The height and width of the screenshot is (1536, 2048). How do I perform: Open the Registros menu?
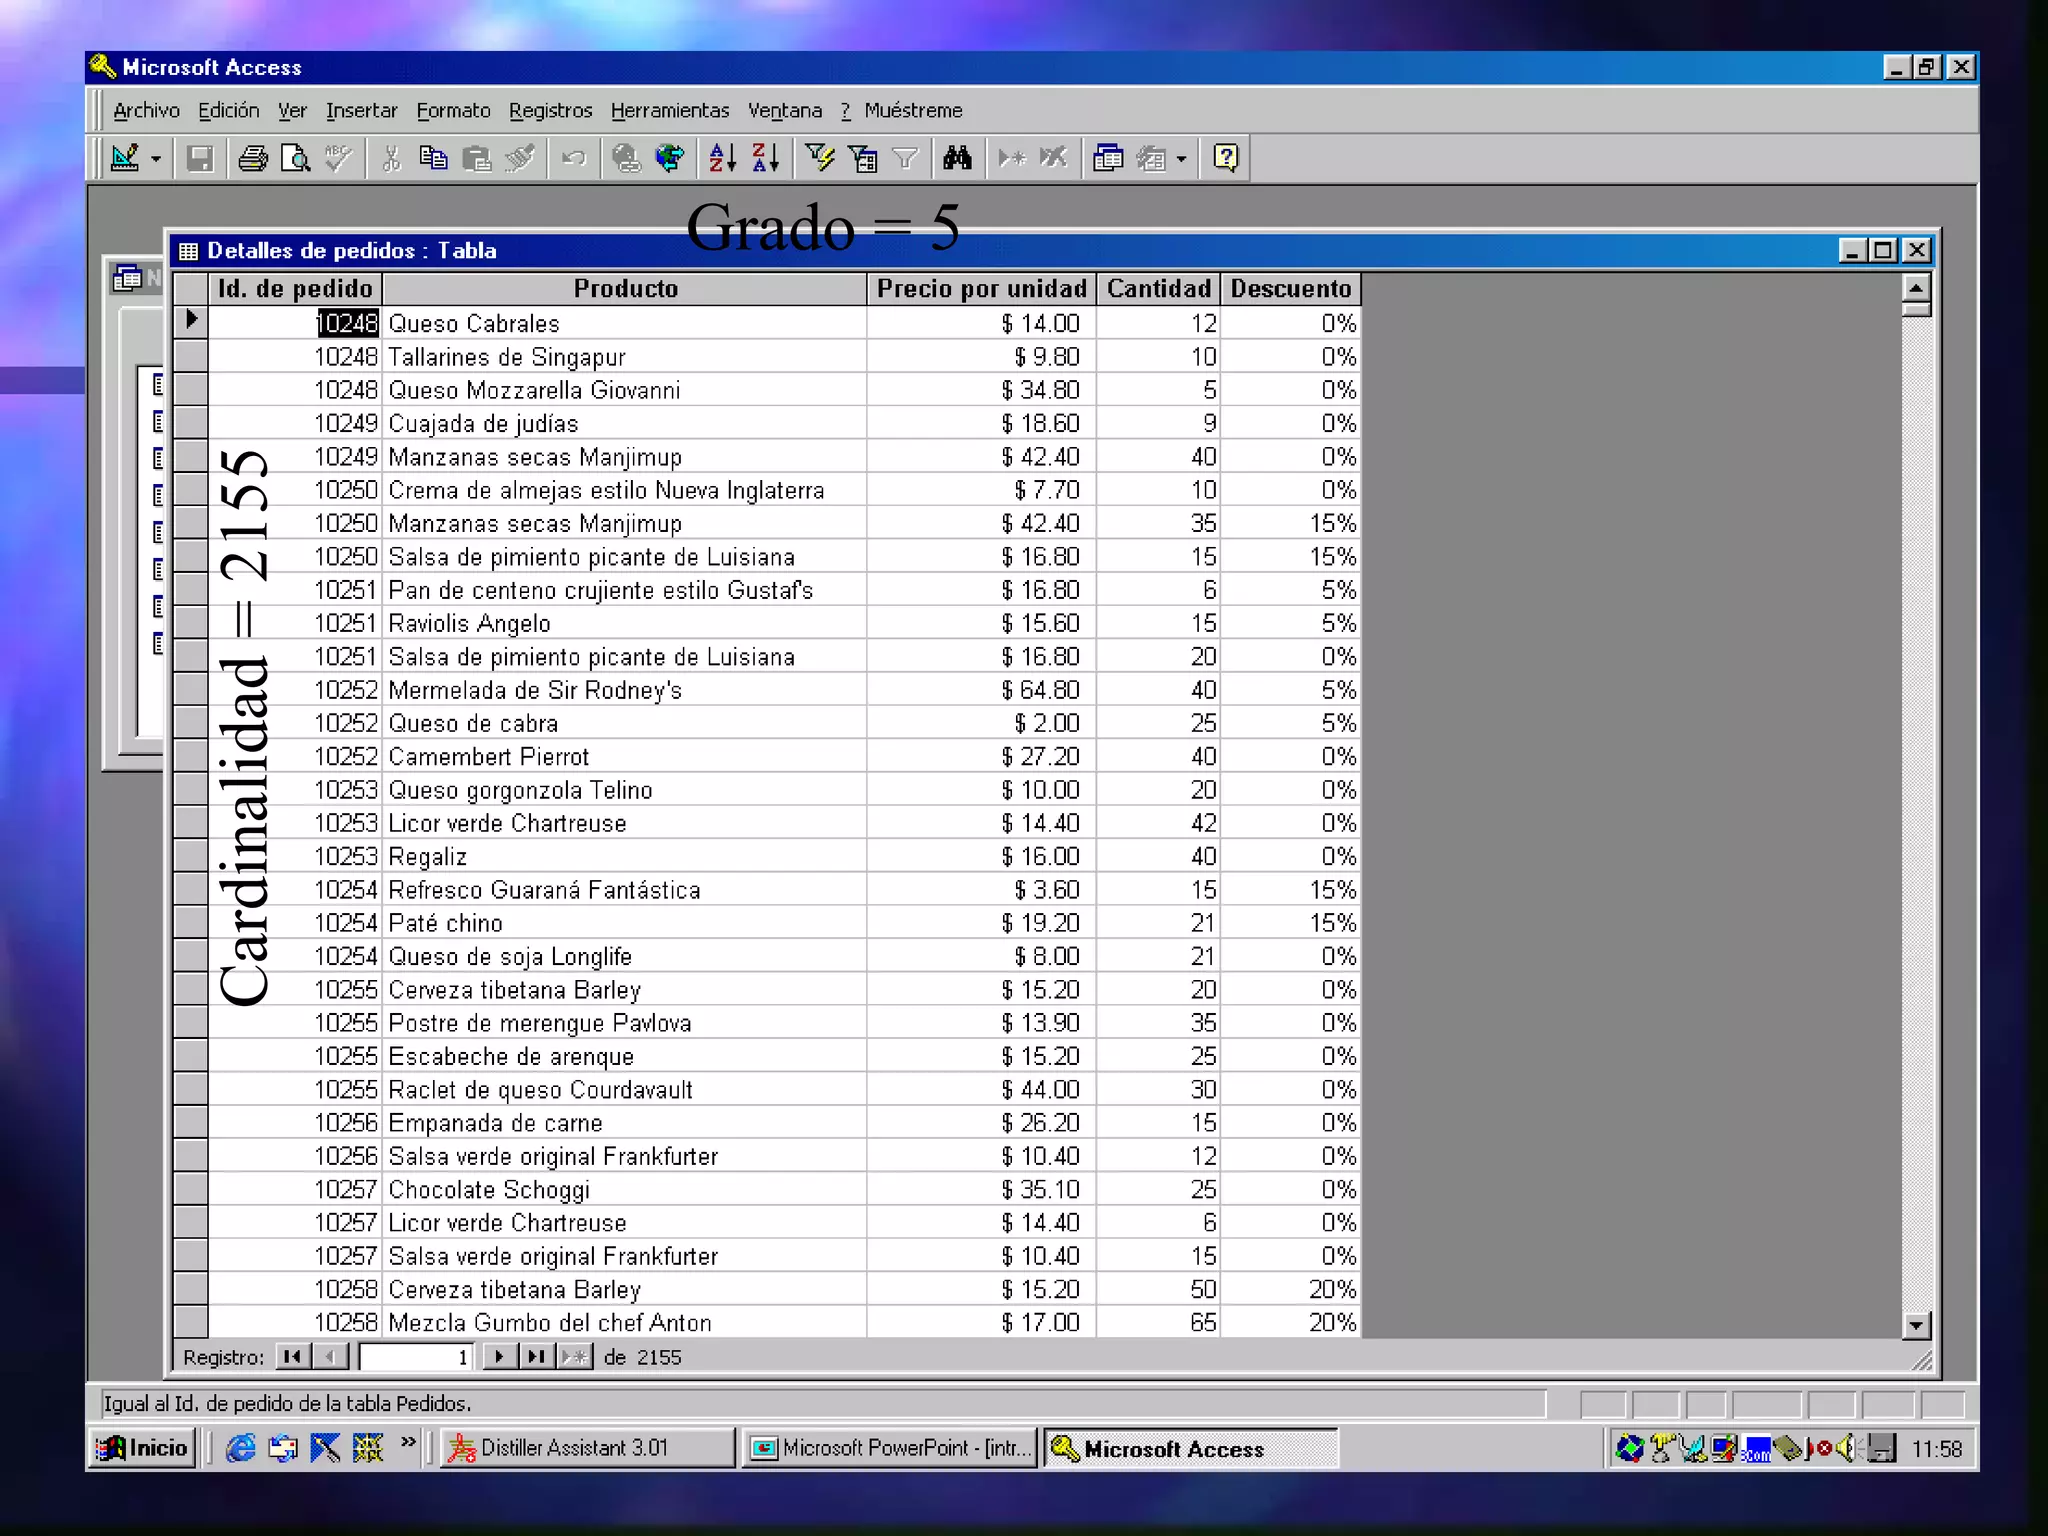click(550, 110)
